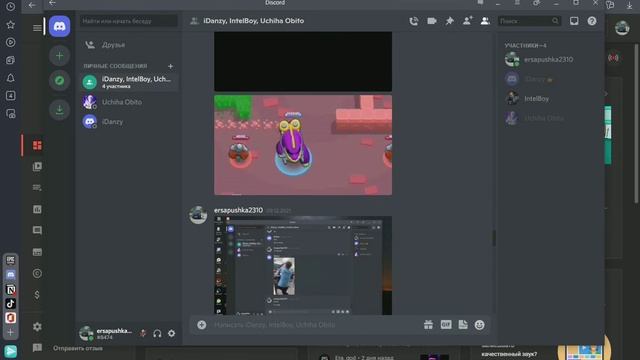Add friends to the group DM
Image resolution: width=640 pixels, height=360 pixels.
point(467,20)
